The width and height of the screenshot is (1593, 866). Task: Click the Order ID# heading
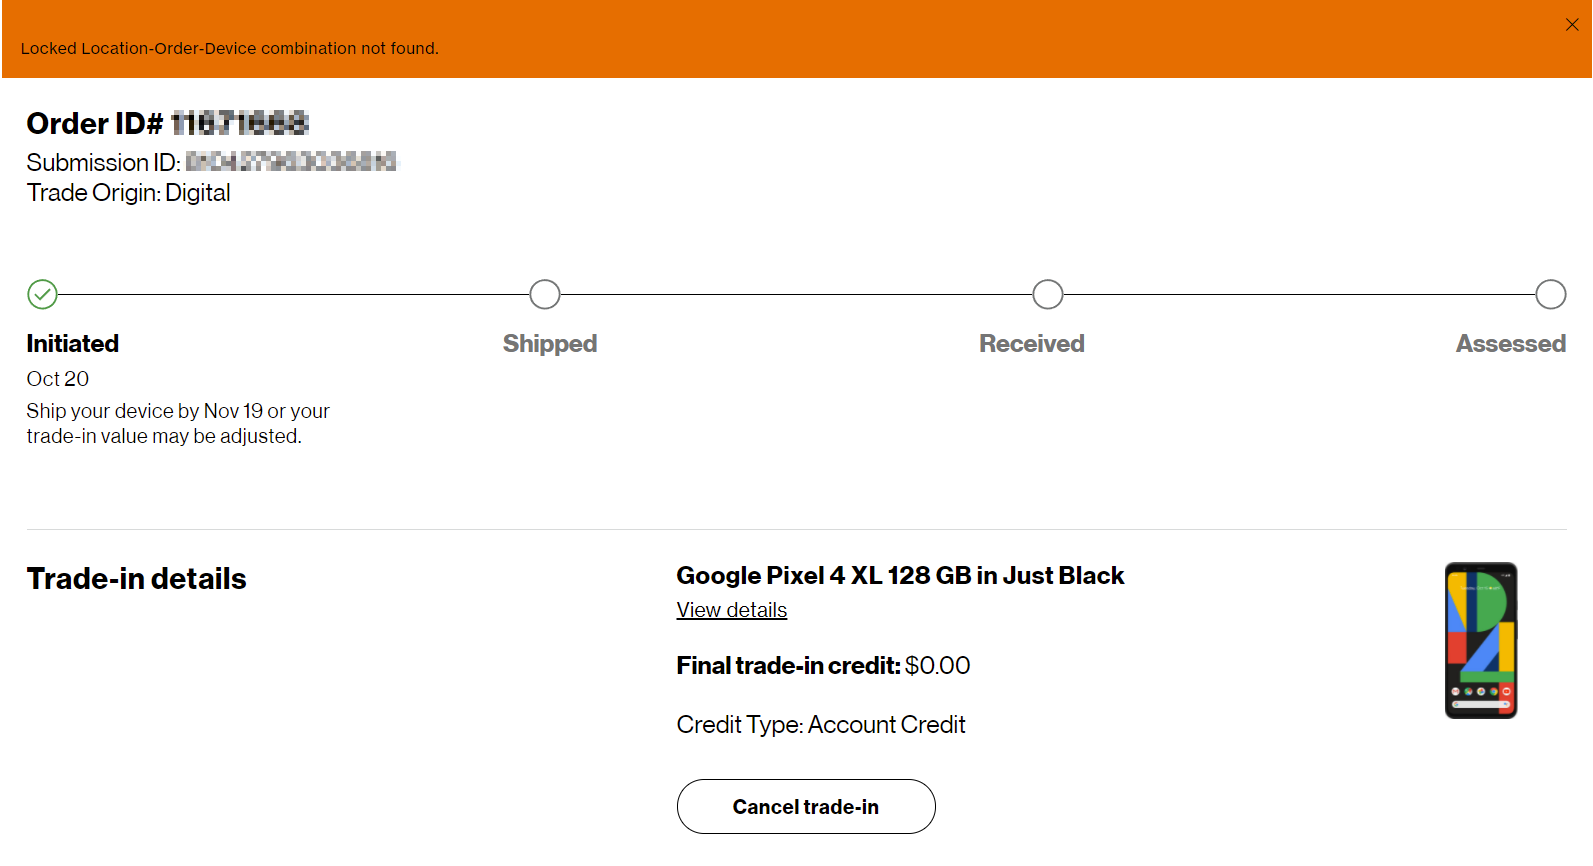click(168, 123)
